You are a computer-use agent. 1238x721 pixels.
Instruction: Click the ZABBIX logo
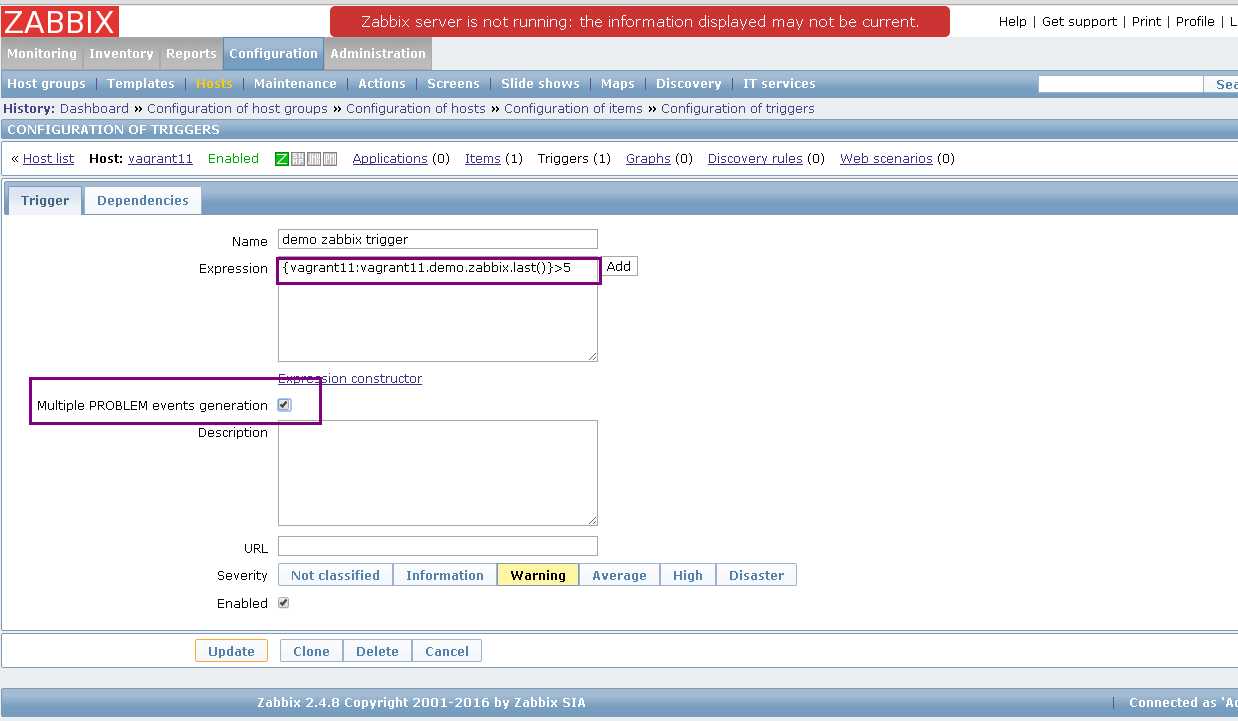pyautogui.click(x=61, y=21)
